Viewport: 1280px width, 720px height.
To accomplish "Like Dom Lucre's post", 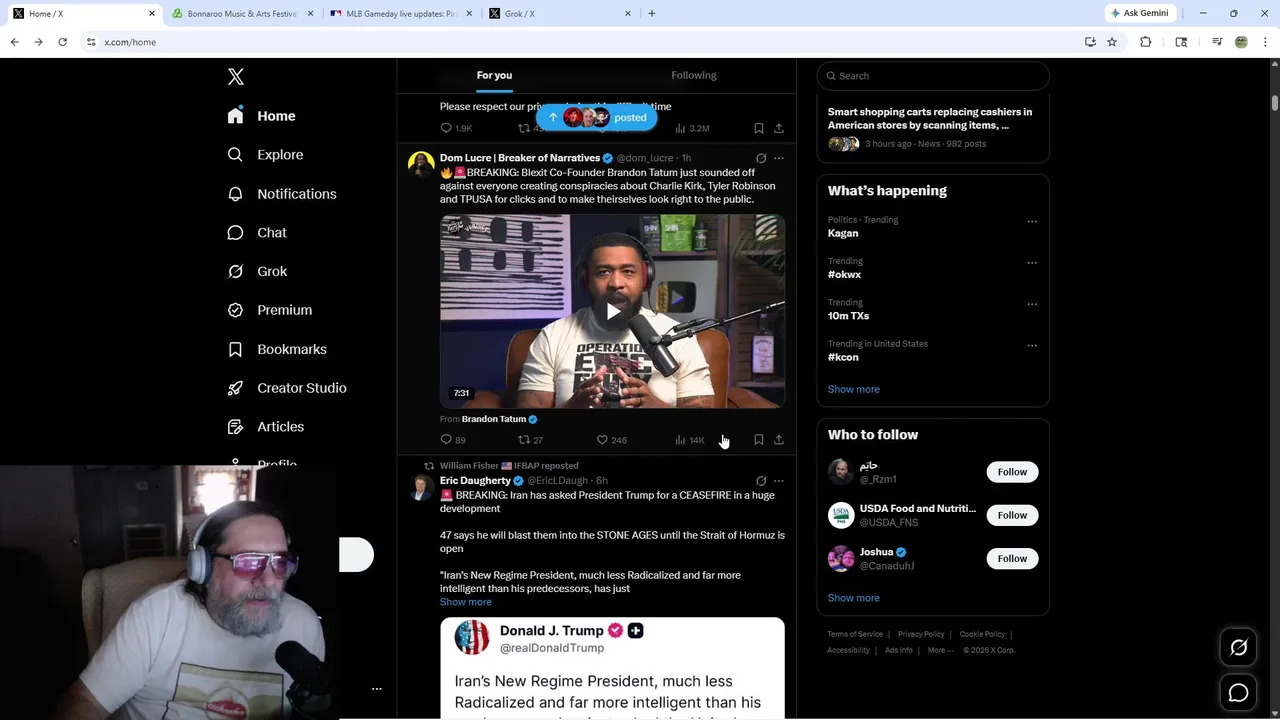I will [611, 440].
